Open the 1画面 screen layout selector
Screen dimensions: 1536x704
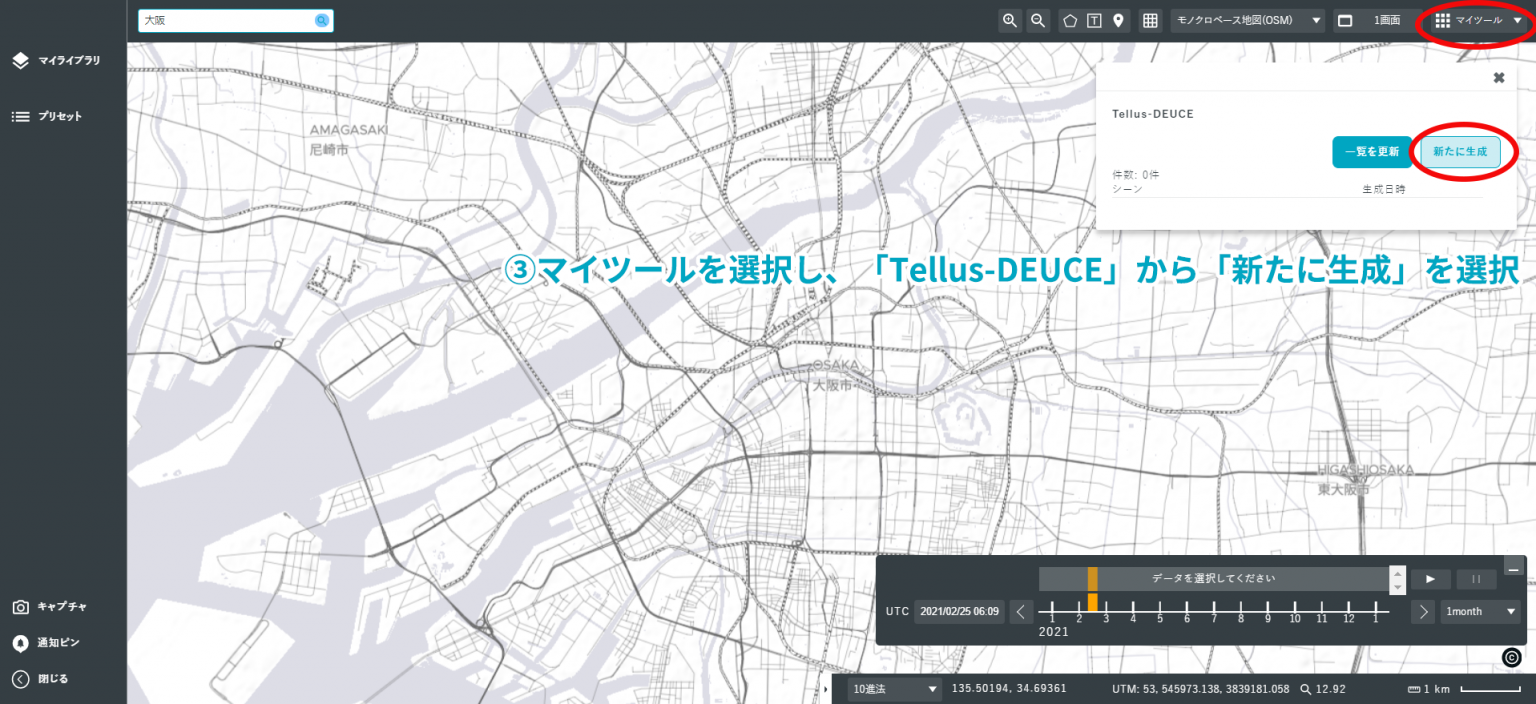pyautogui.click(x=1376, y=21)
